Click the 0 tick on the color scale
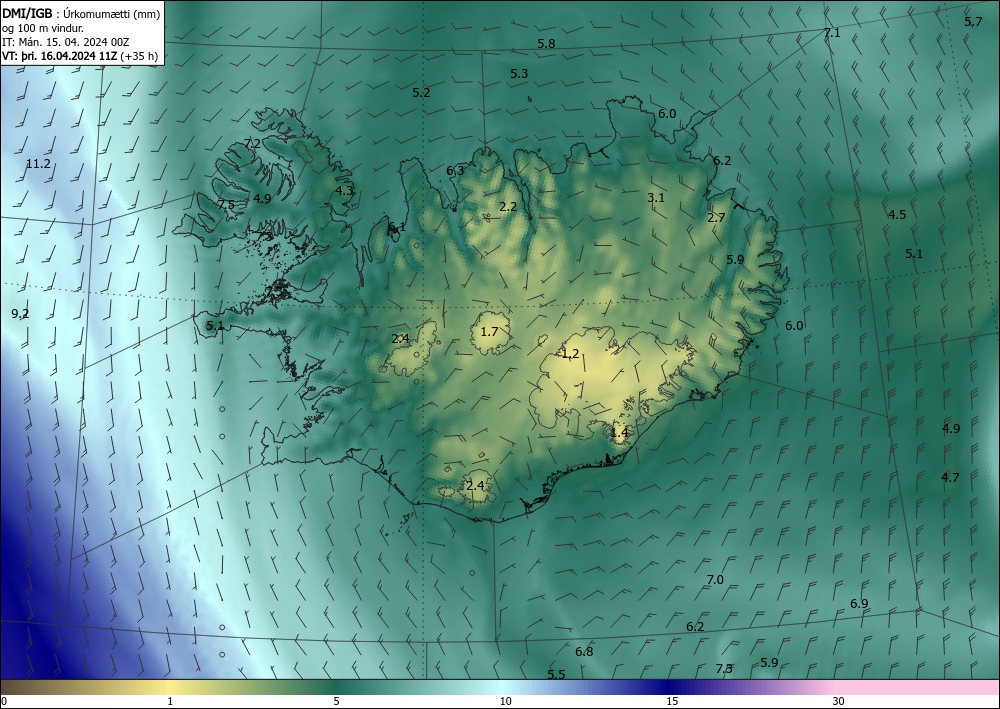Viewport: 1000px width, 709px height. pyautogui.click(x=4, y=701)
